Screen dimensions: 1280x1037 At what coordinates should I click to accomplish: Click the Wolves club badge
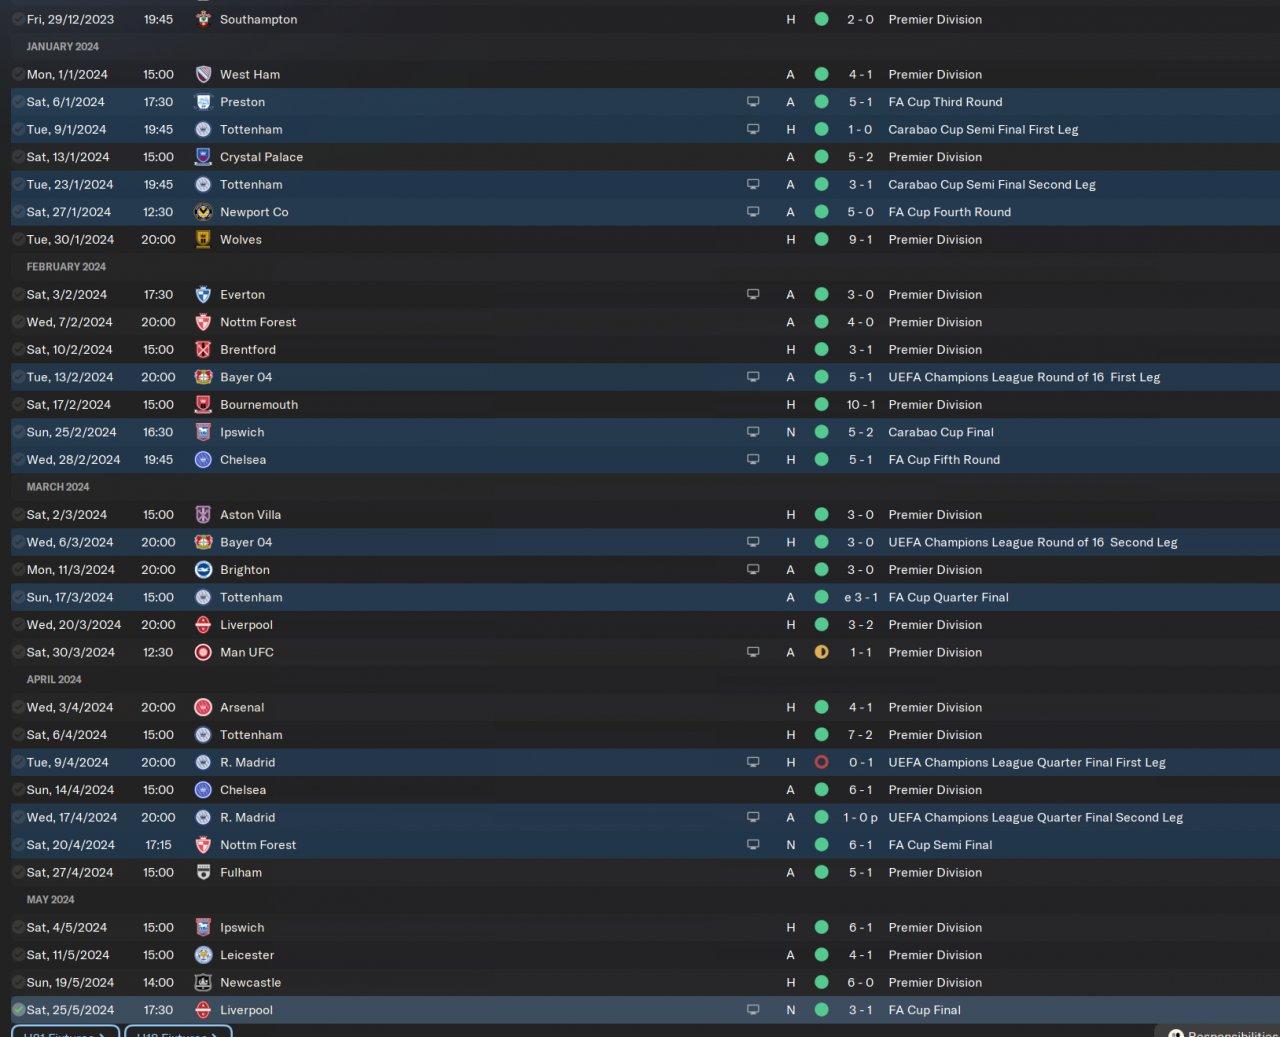pyautogui.click(x=203, y=239)
